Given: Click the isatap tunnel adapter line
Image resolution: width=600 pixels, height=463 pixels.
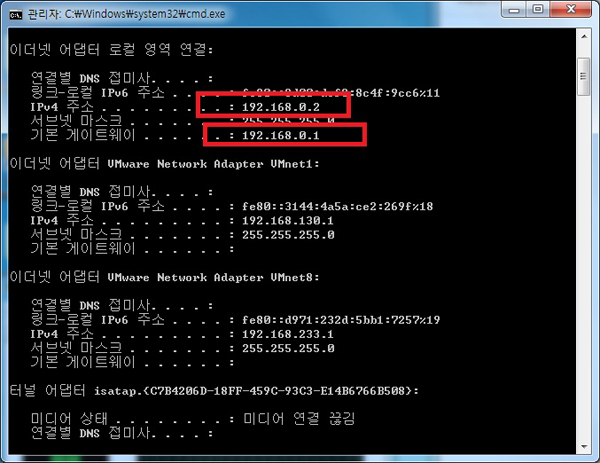Looking at the screenshot, I should pyautogui.click(x=214, y=391).
